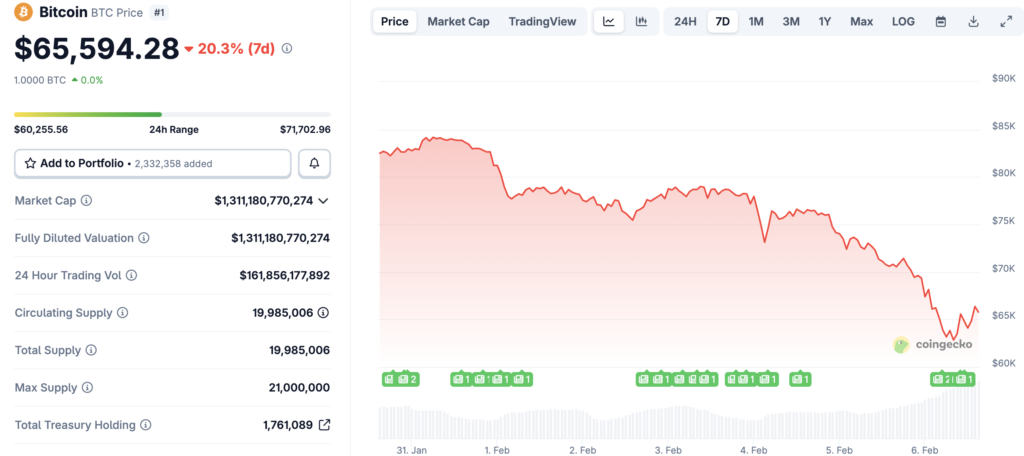Click the Add to Portfolio button
This screenshot has height=456, width=1024.
(152, 163)
